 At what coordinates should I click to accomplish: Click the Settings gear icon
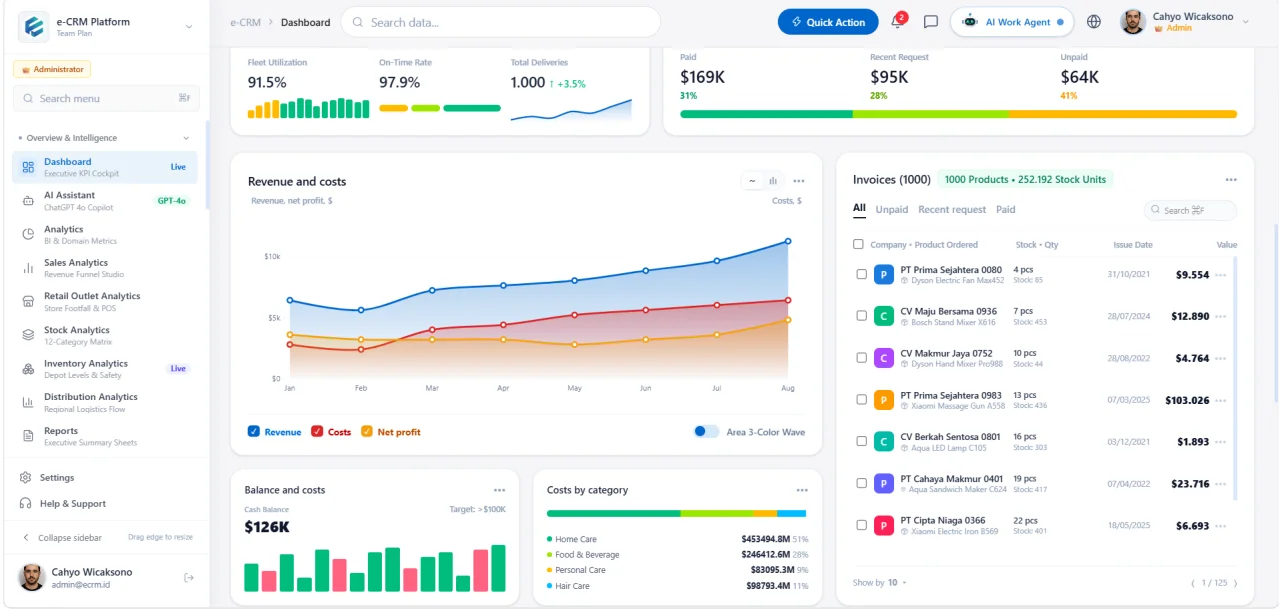point(26,478)
